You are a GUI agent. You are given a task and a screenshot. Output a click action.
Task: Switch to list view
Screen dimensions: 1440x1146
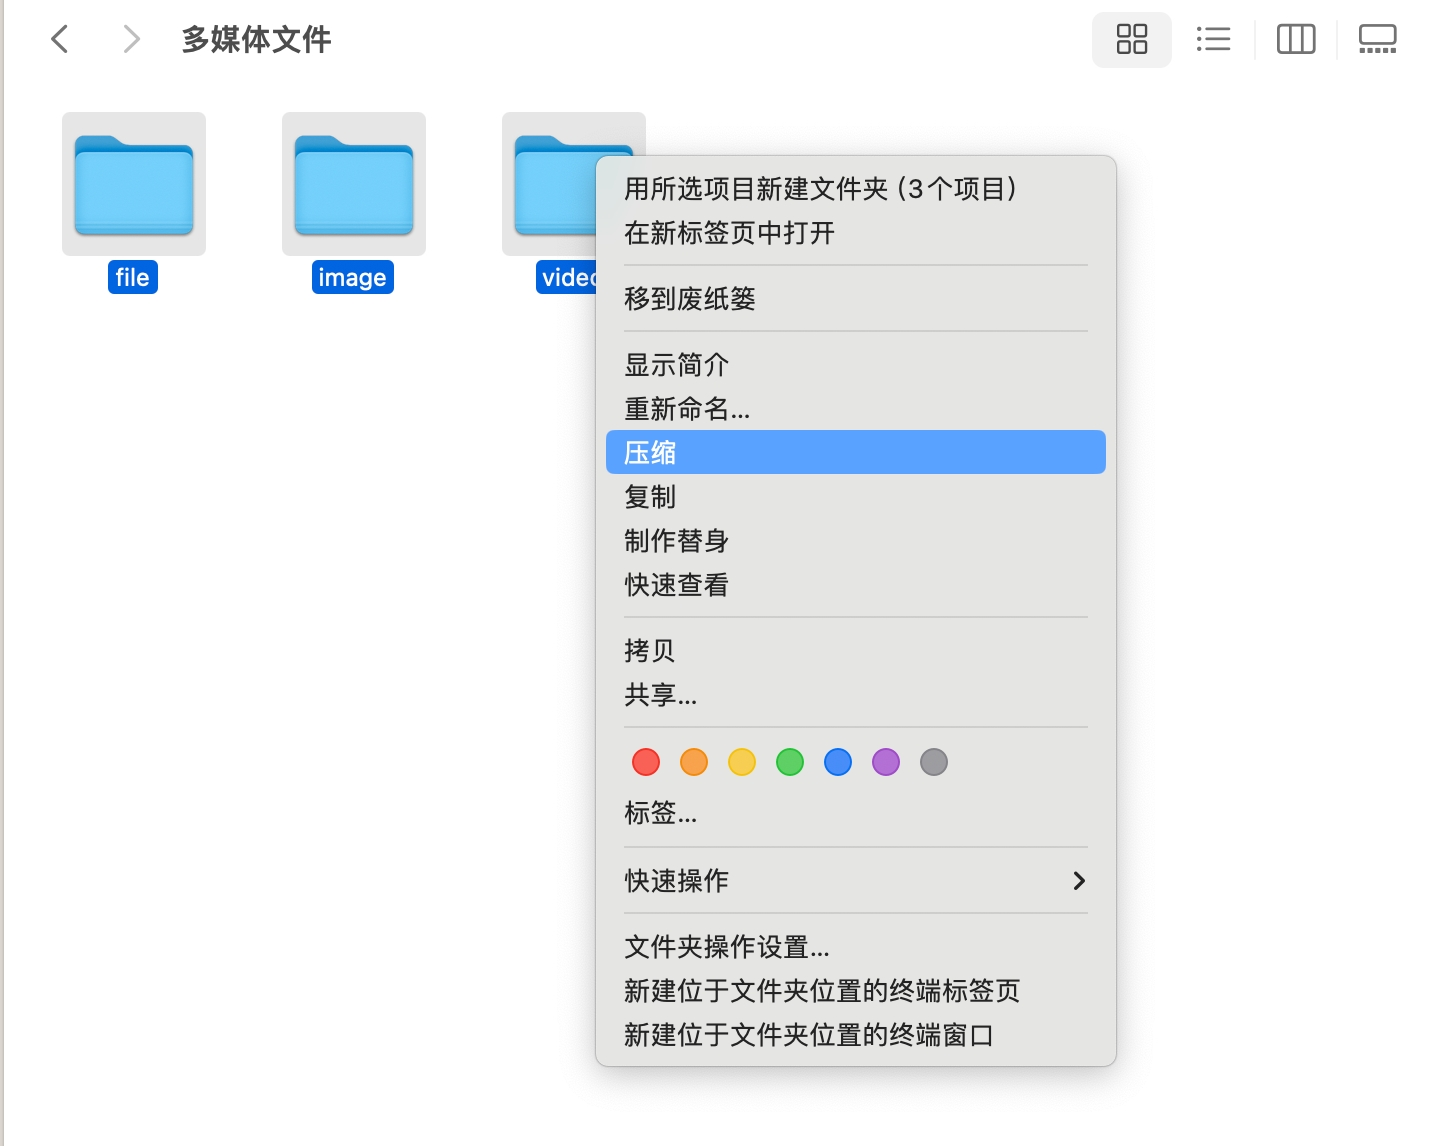(x=1213, y=40)
